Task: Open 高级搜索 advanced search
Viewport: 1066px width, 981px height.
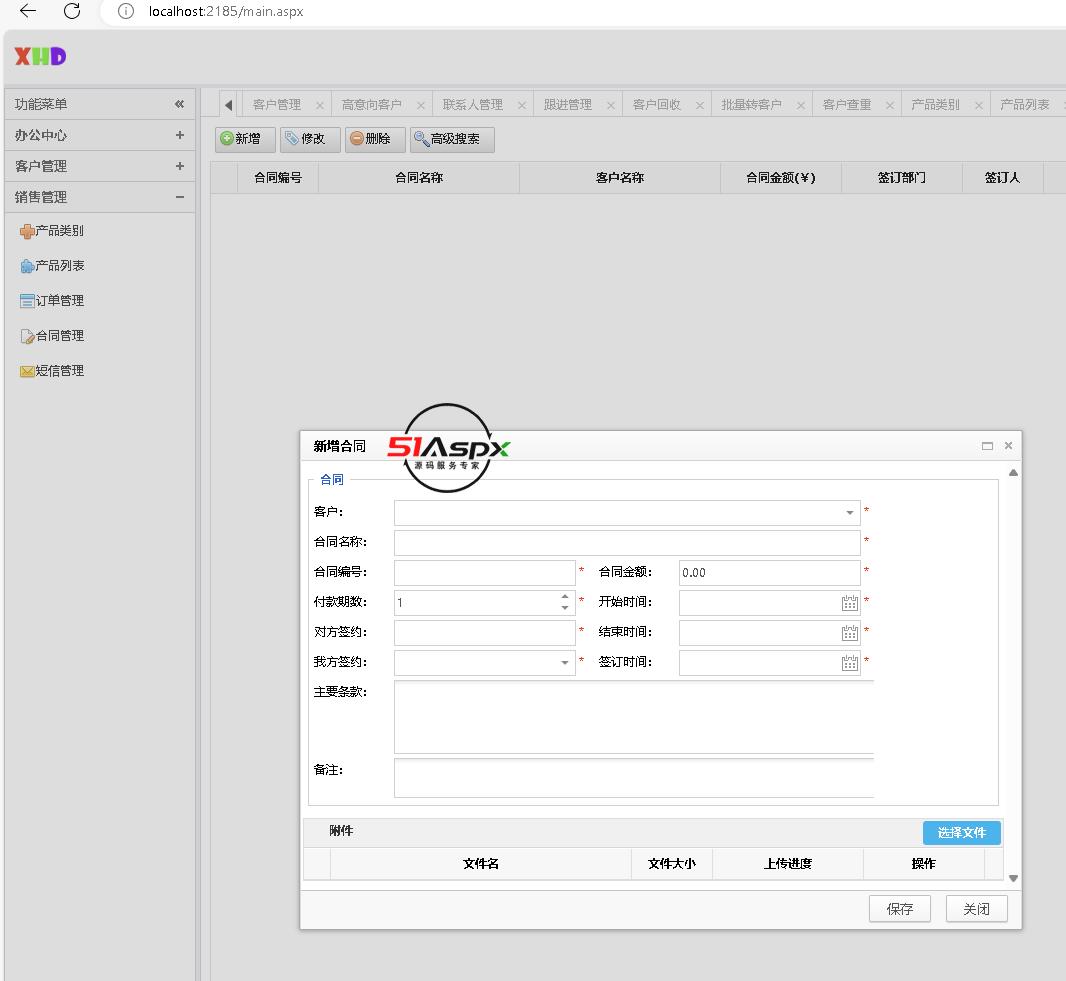Action: click(453, 139)
